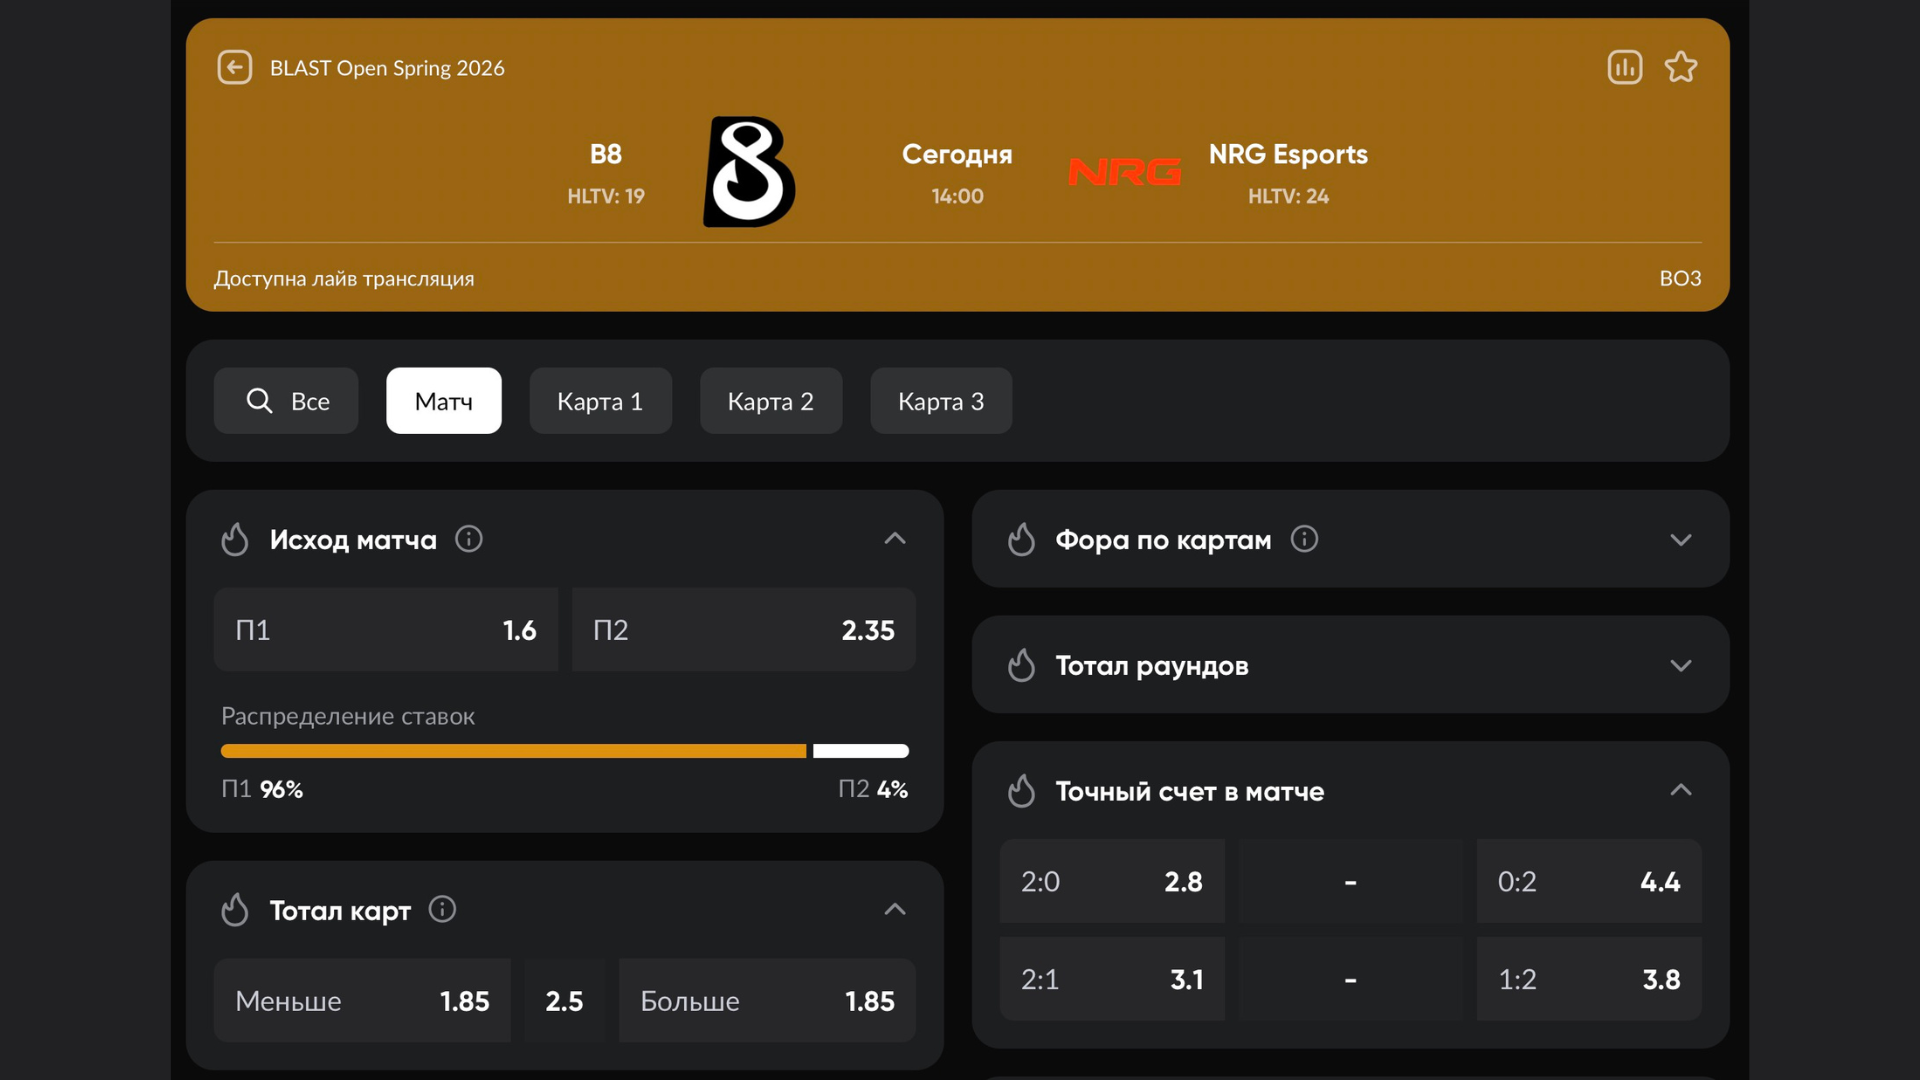Click the bet distribution bar
The height and width of the screenshot is (1080, 1920).
564,751
